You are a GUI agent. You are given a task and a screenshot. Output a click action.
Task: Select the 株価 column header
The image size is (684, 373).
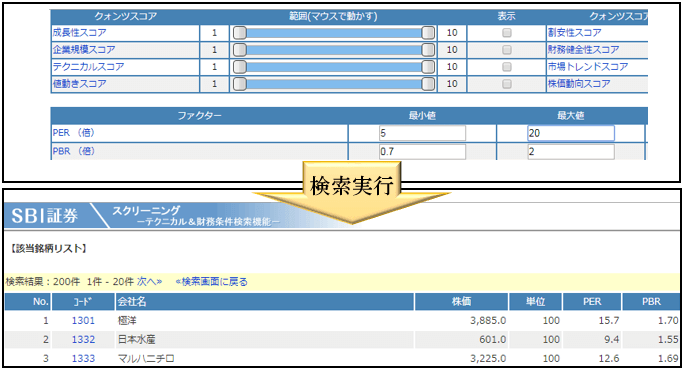point(462,301)
